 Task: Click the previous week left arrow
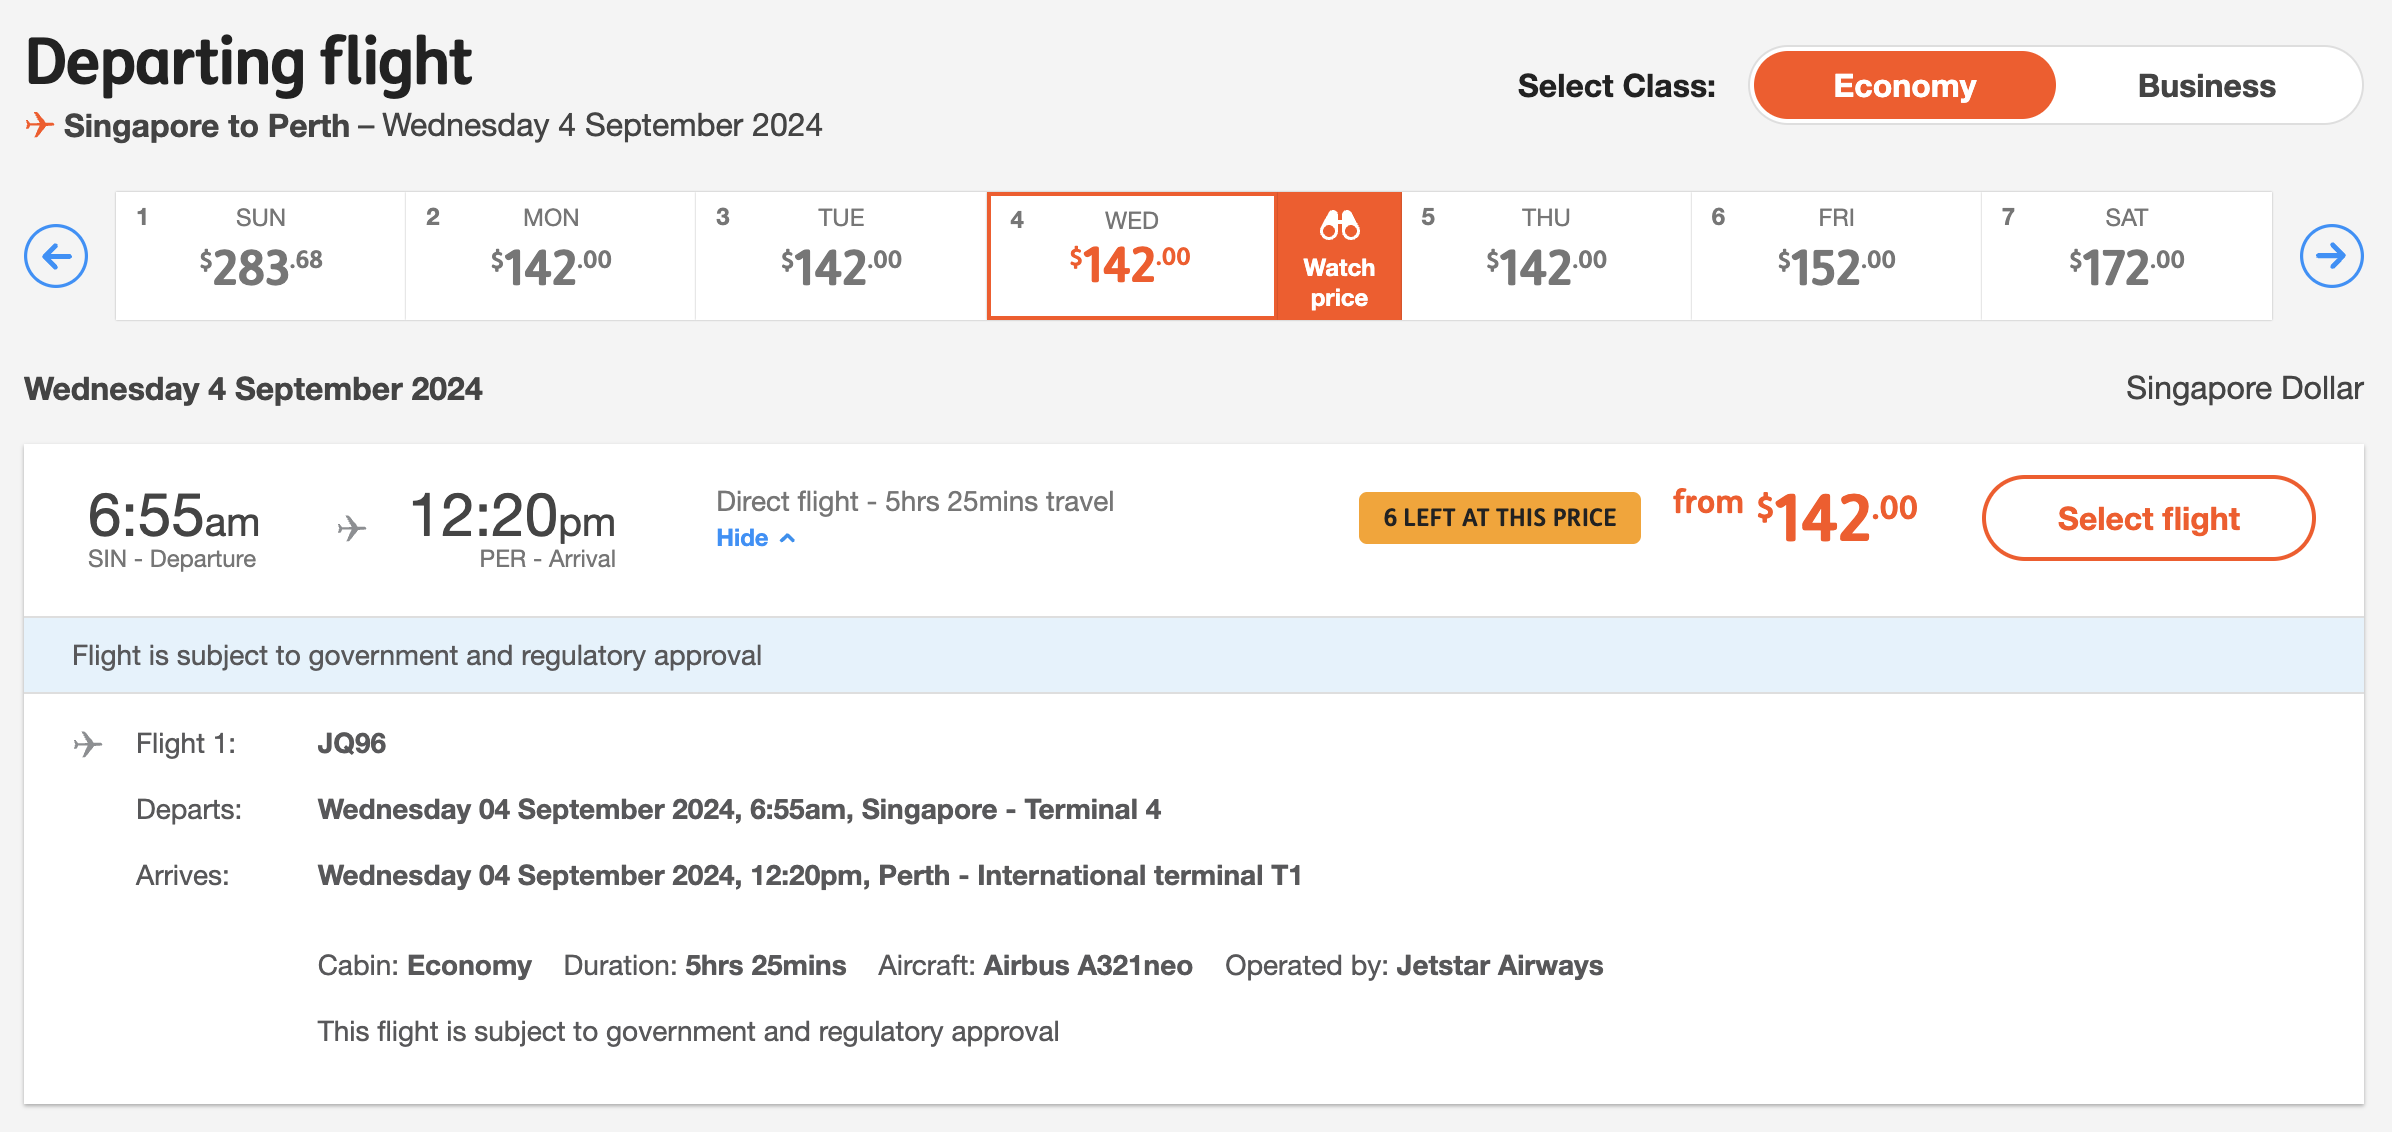[x=56, y=256]
